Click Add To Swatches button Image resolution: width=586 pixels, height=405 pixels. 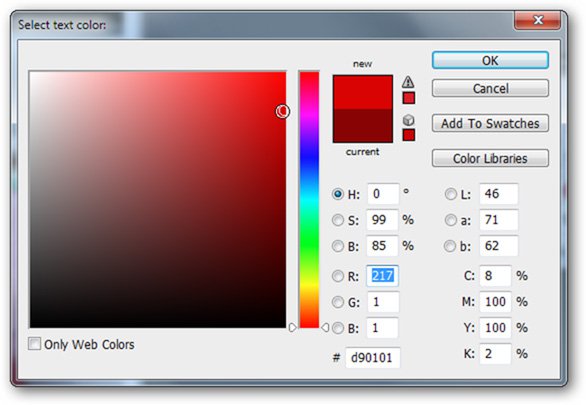[x=490, y=123]
